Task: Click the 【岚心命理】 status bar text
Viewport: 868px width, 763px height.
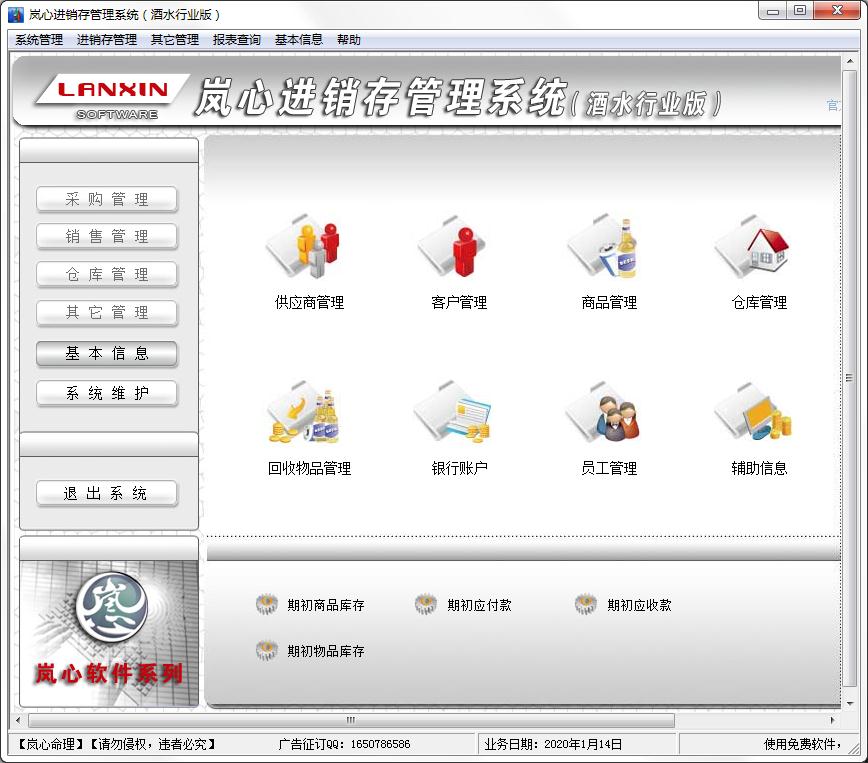Action: point(50,744)
